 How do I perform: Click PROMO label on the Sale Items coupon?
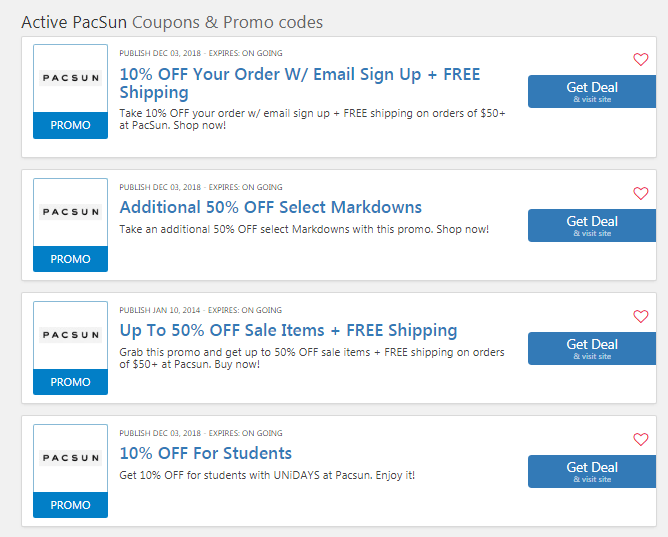(70, 382)
